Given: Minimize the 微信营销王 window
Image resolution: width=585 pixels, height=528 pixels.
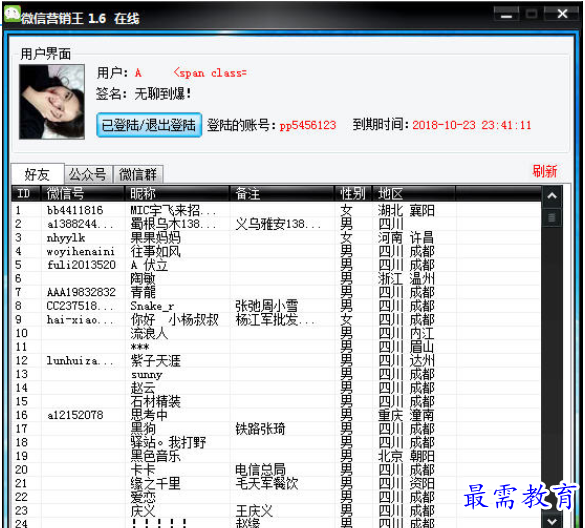Looking at the screenshot, I should pos(506,15).
